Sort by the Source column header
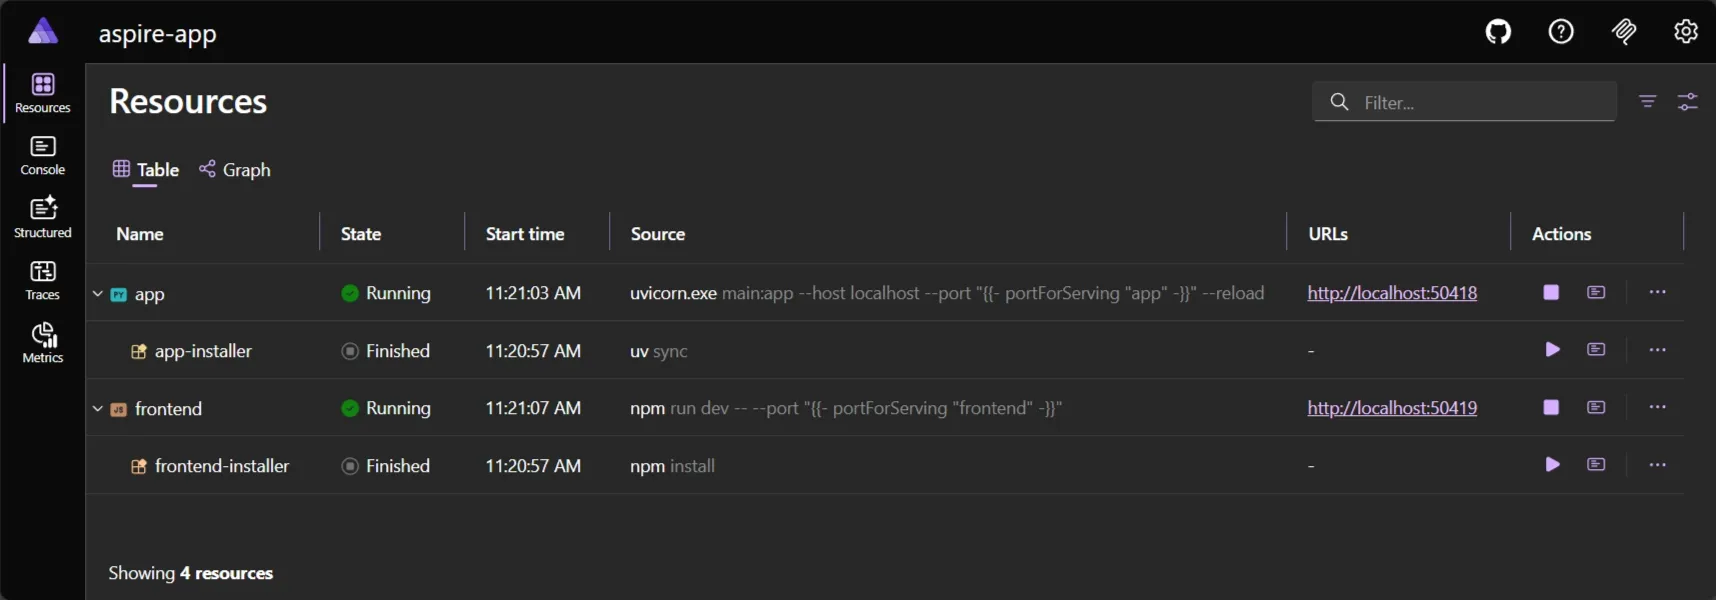This screenshot has width=1716, height=600. 658,234
